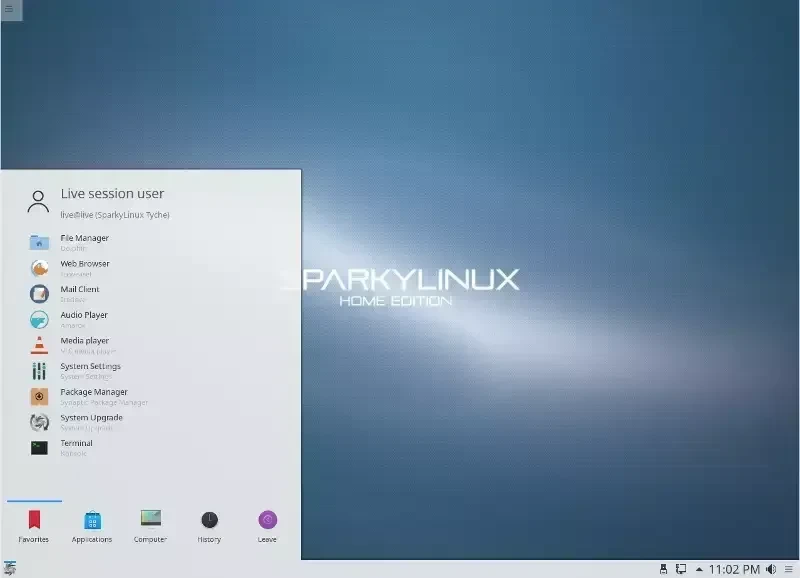
Task: Click the 11:02 PM clock
Action: coord(734,569)
